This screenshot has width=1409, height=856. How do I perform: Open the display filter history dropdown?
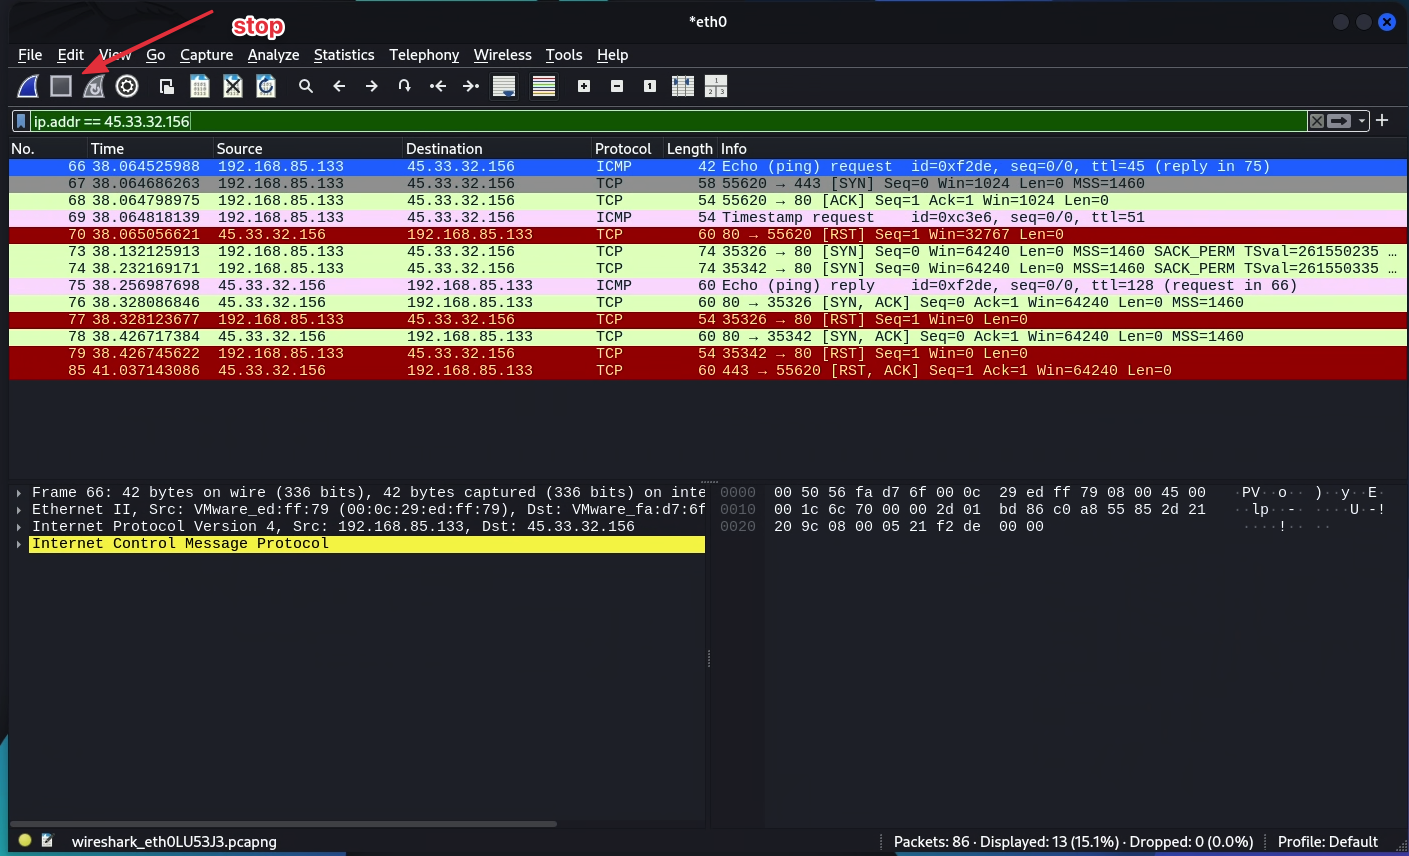(1362, 121)
